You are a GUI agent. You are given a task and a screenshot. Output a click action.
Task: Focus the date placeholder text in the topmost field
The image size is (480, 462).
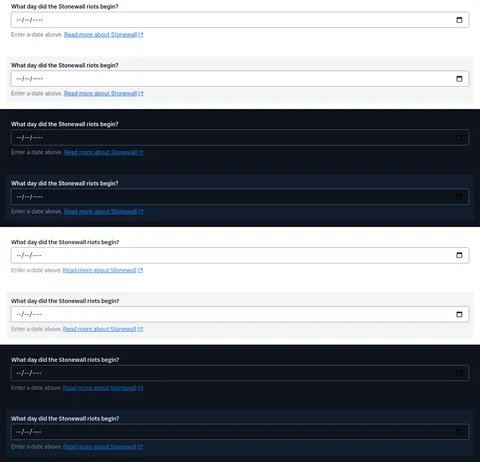[x=30, y=20]
